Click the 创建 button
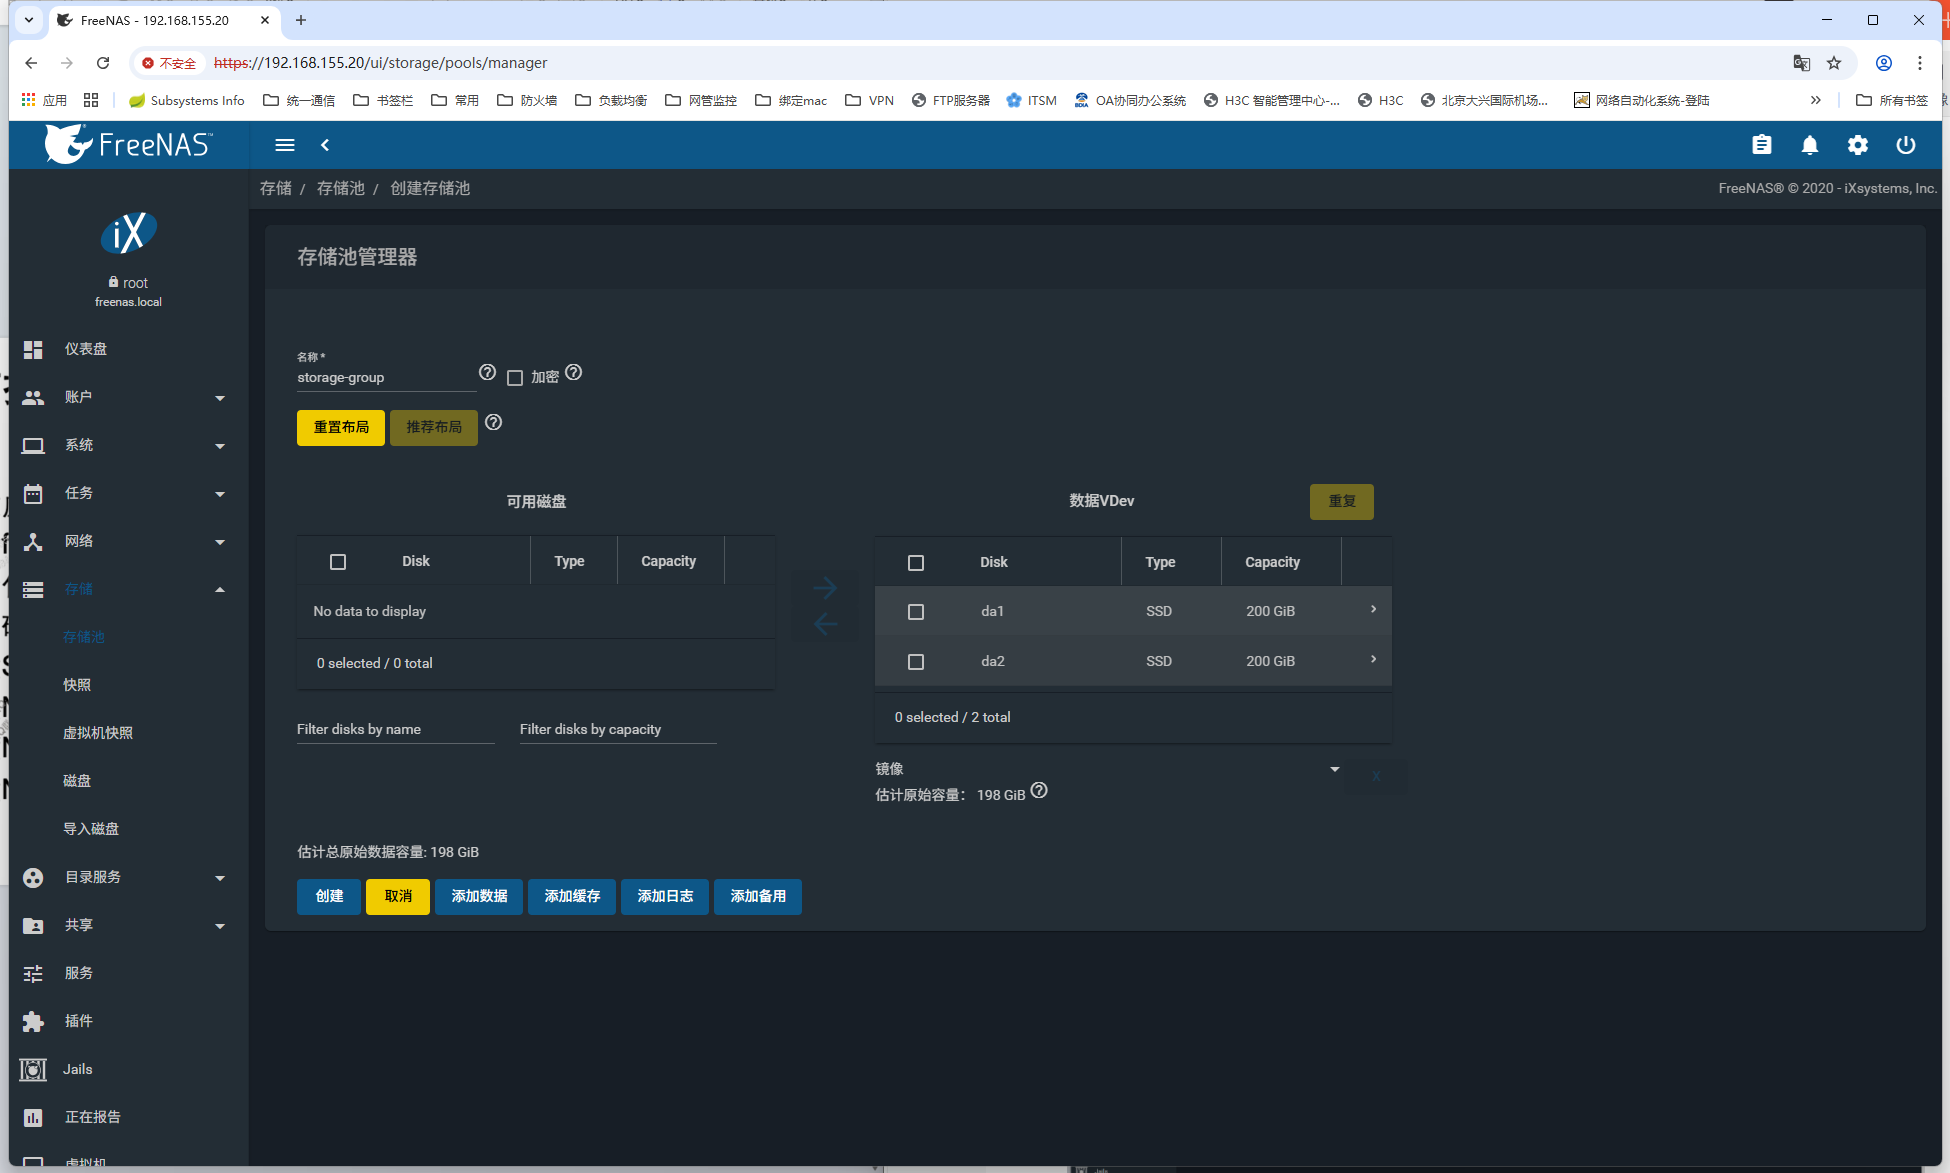 click(x=329, y=897)
